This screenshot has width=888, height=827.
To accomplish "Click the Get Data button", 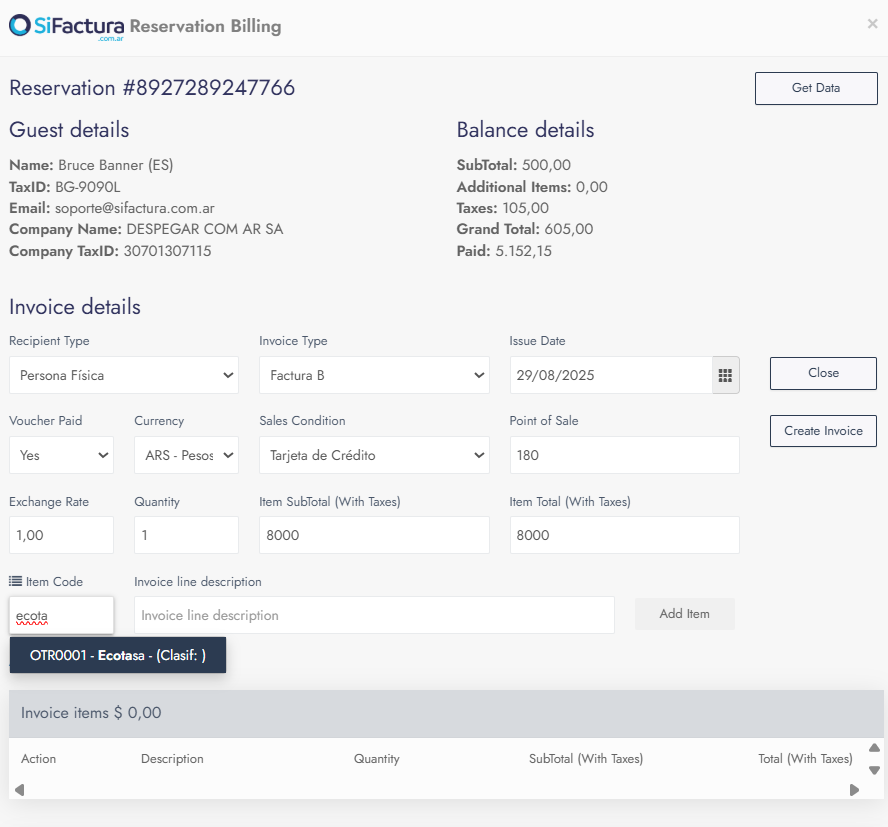I will [x=816, y=88].
